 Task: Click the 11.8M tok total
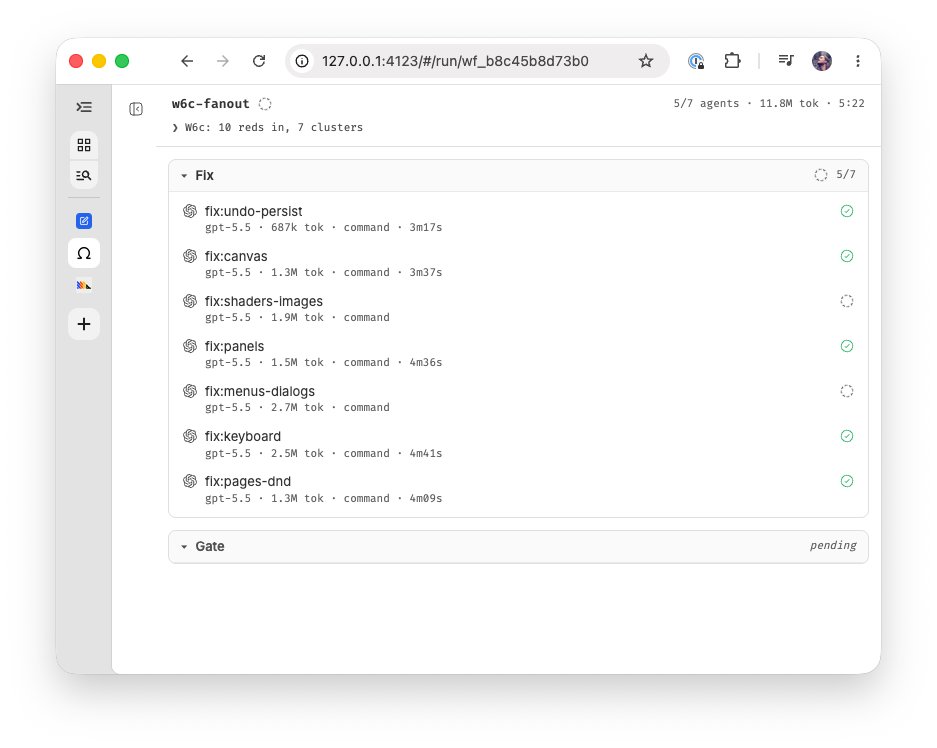789,103
